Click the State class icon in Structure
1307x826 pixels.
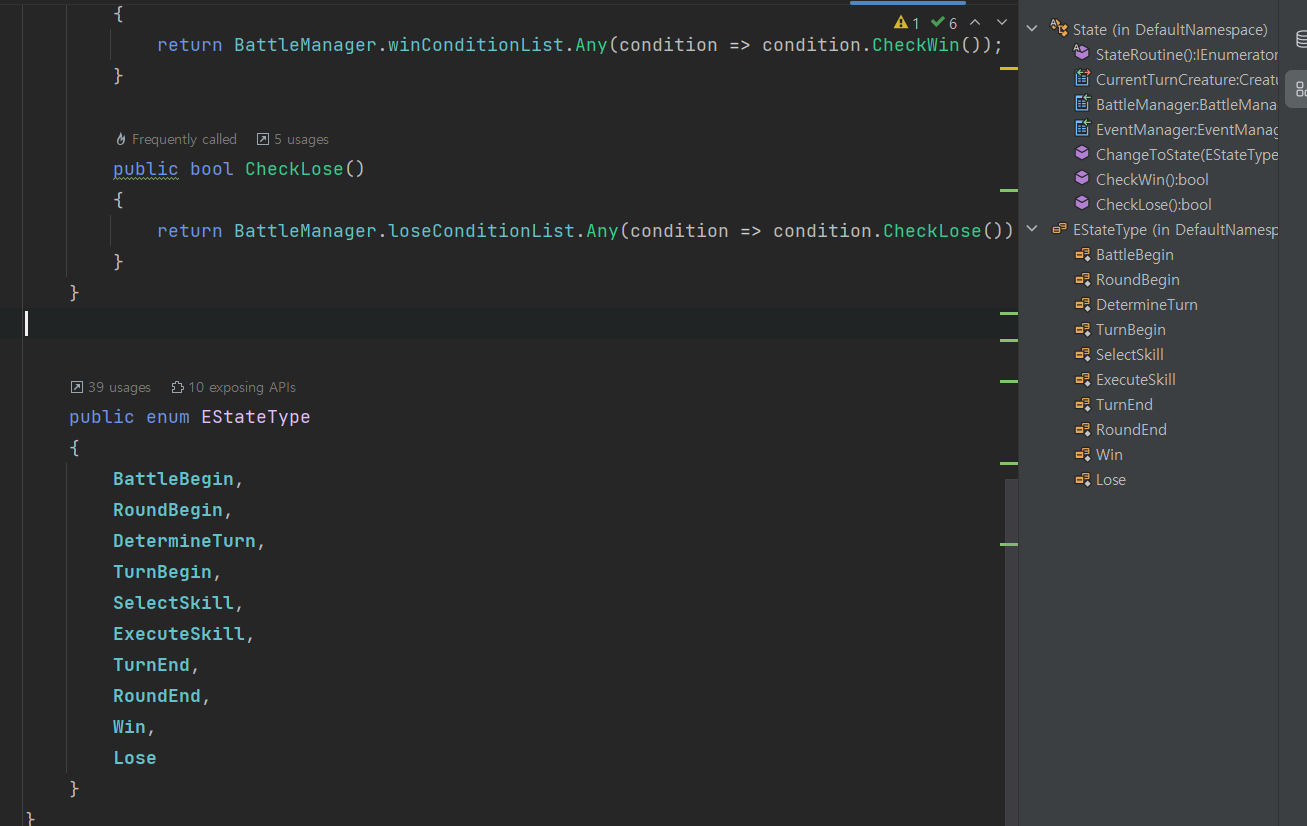point(1059,29)
